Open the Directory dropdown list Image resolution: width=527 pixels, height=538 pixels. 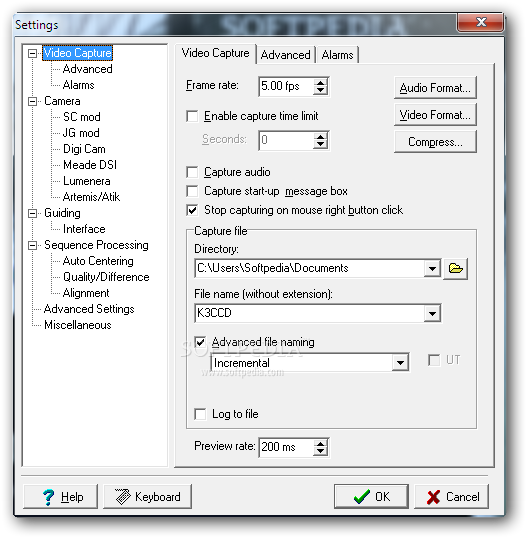pos(432,268)
